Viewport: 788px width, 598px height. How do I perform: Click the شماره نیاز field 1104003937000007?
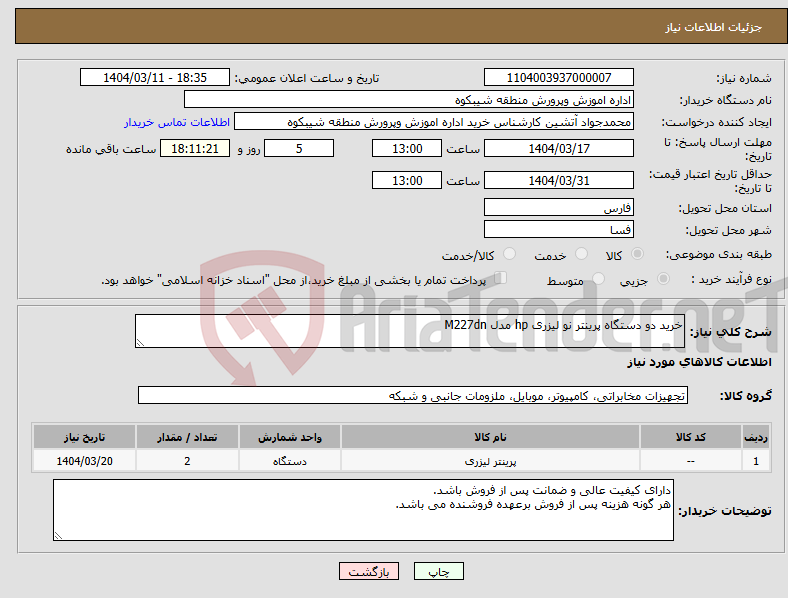(558, 78)
